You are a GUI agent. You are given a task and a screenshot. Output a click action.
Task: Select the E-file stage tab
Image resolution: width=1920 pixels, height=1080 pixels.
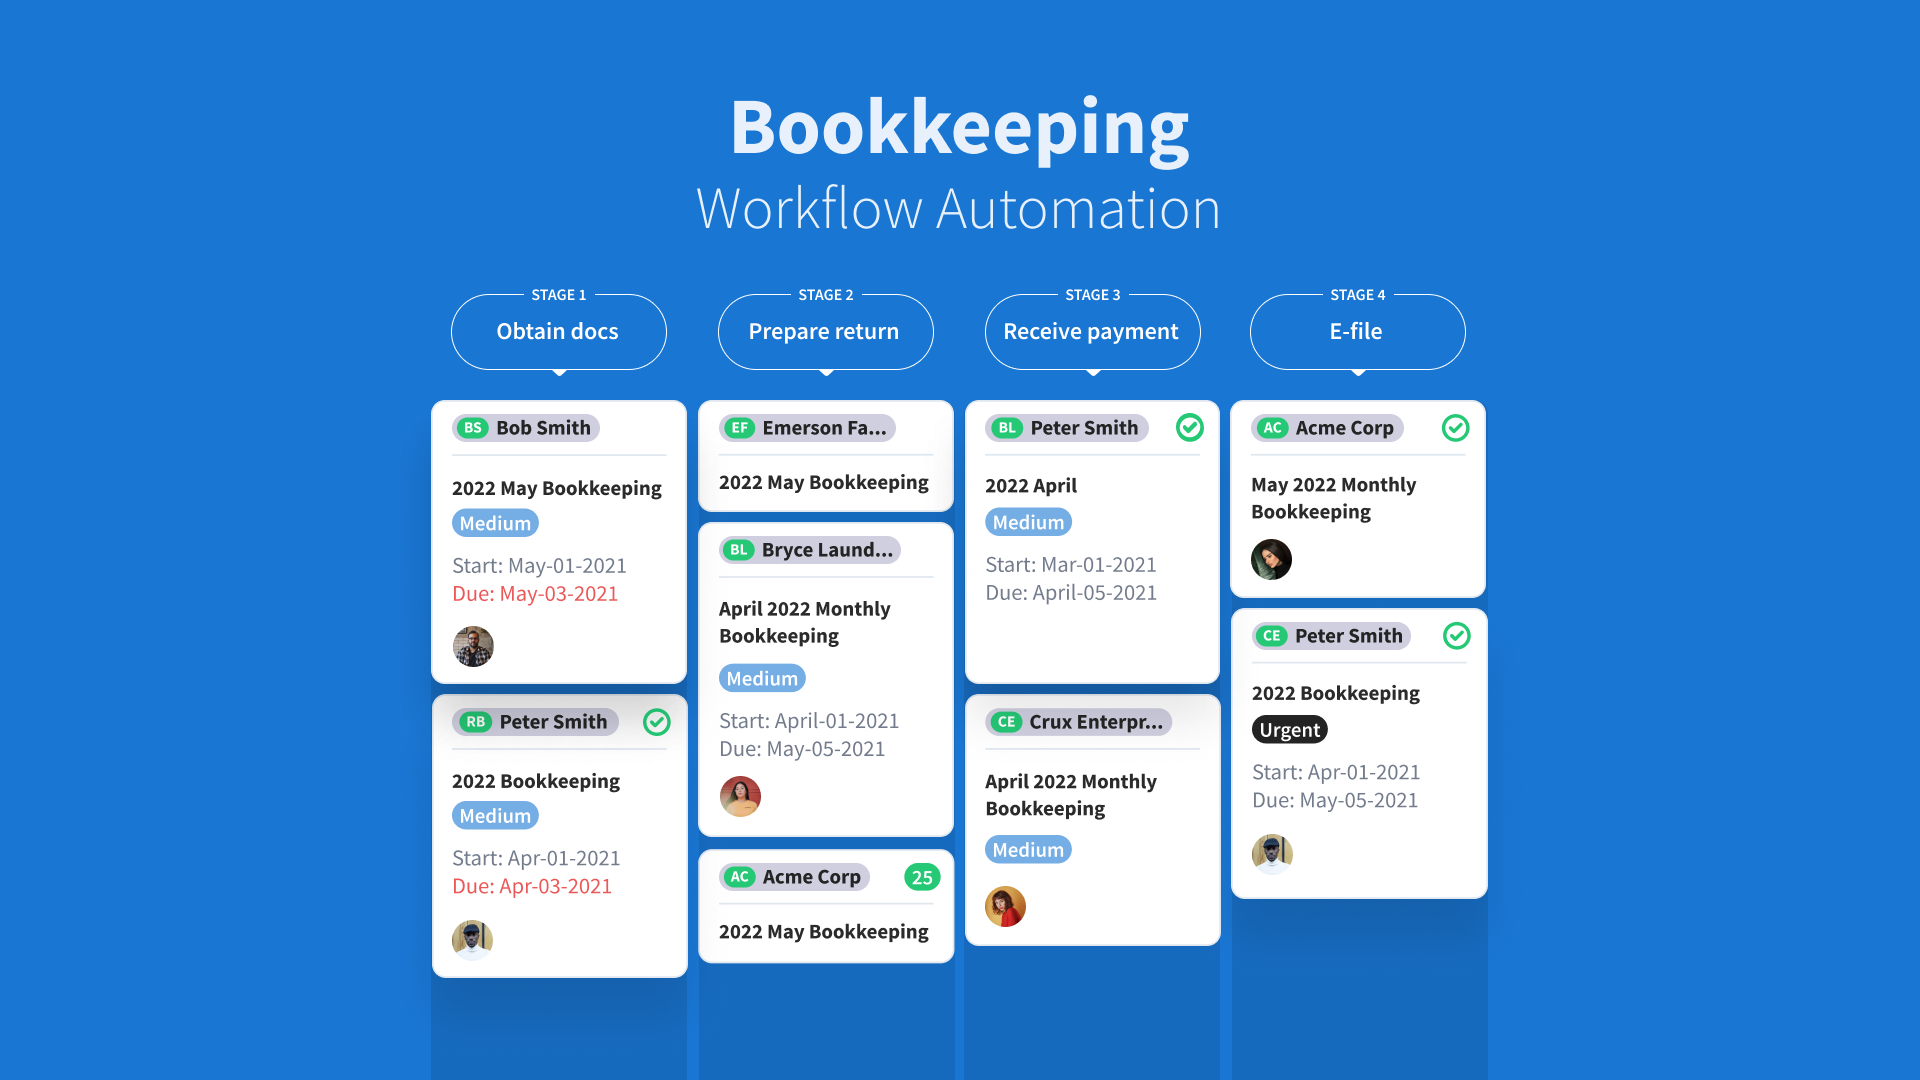1356,332
